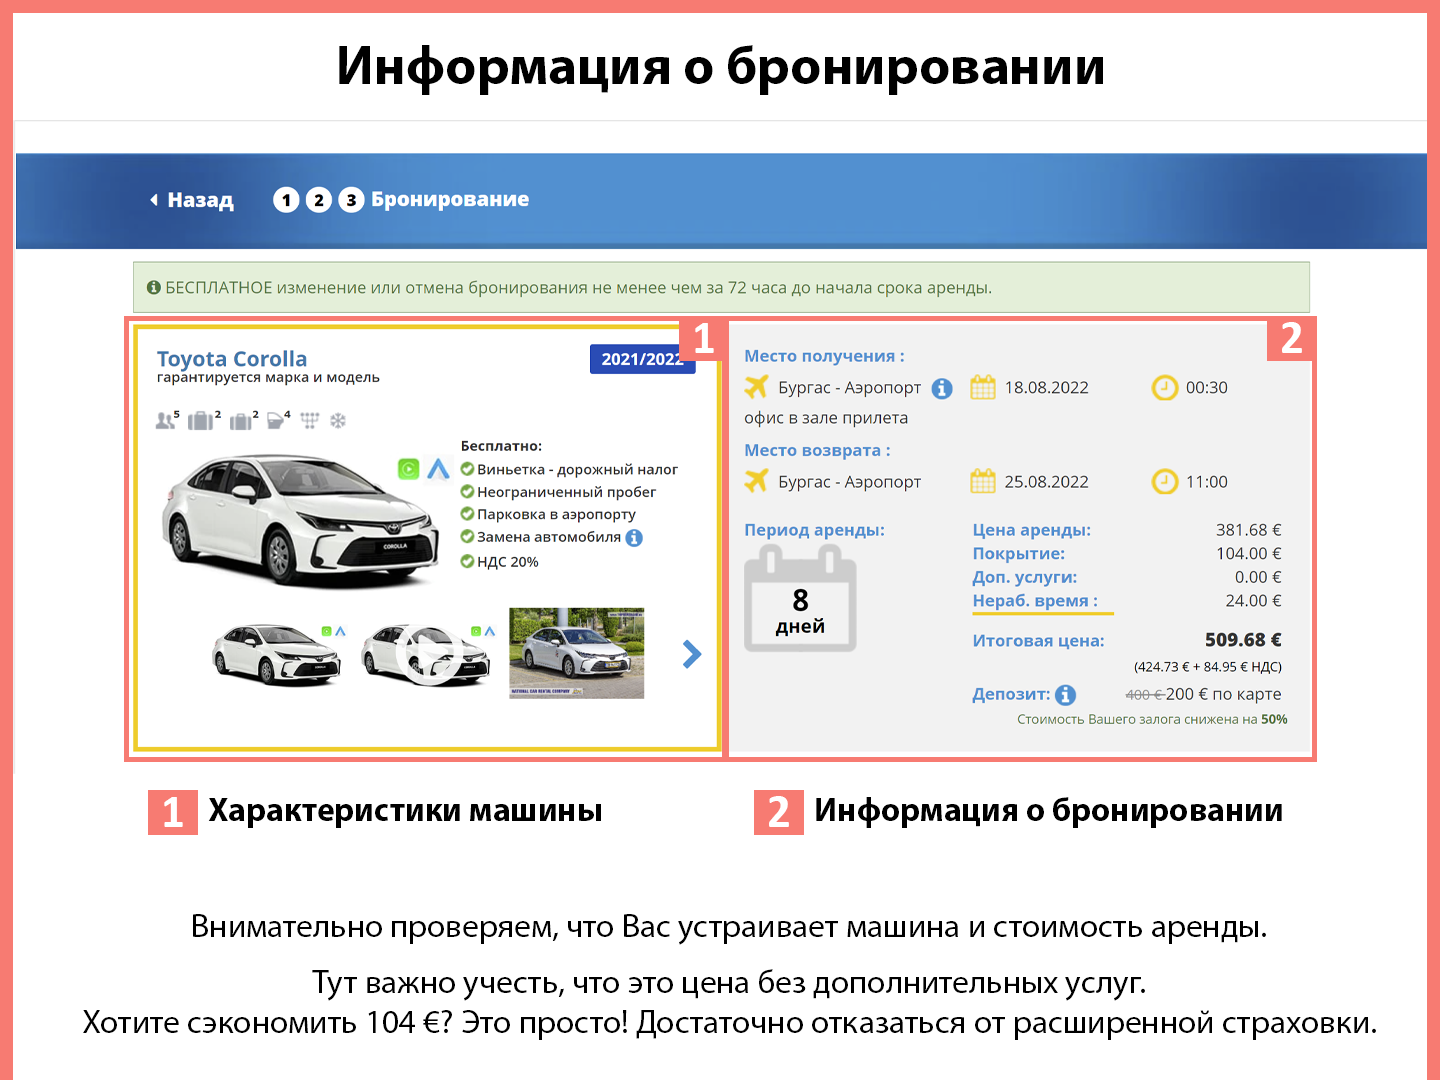Show next gallery photos with arrow
The image size is (1440, 1080).
coord(692,654)
